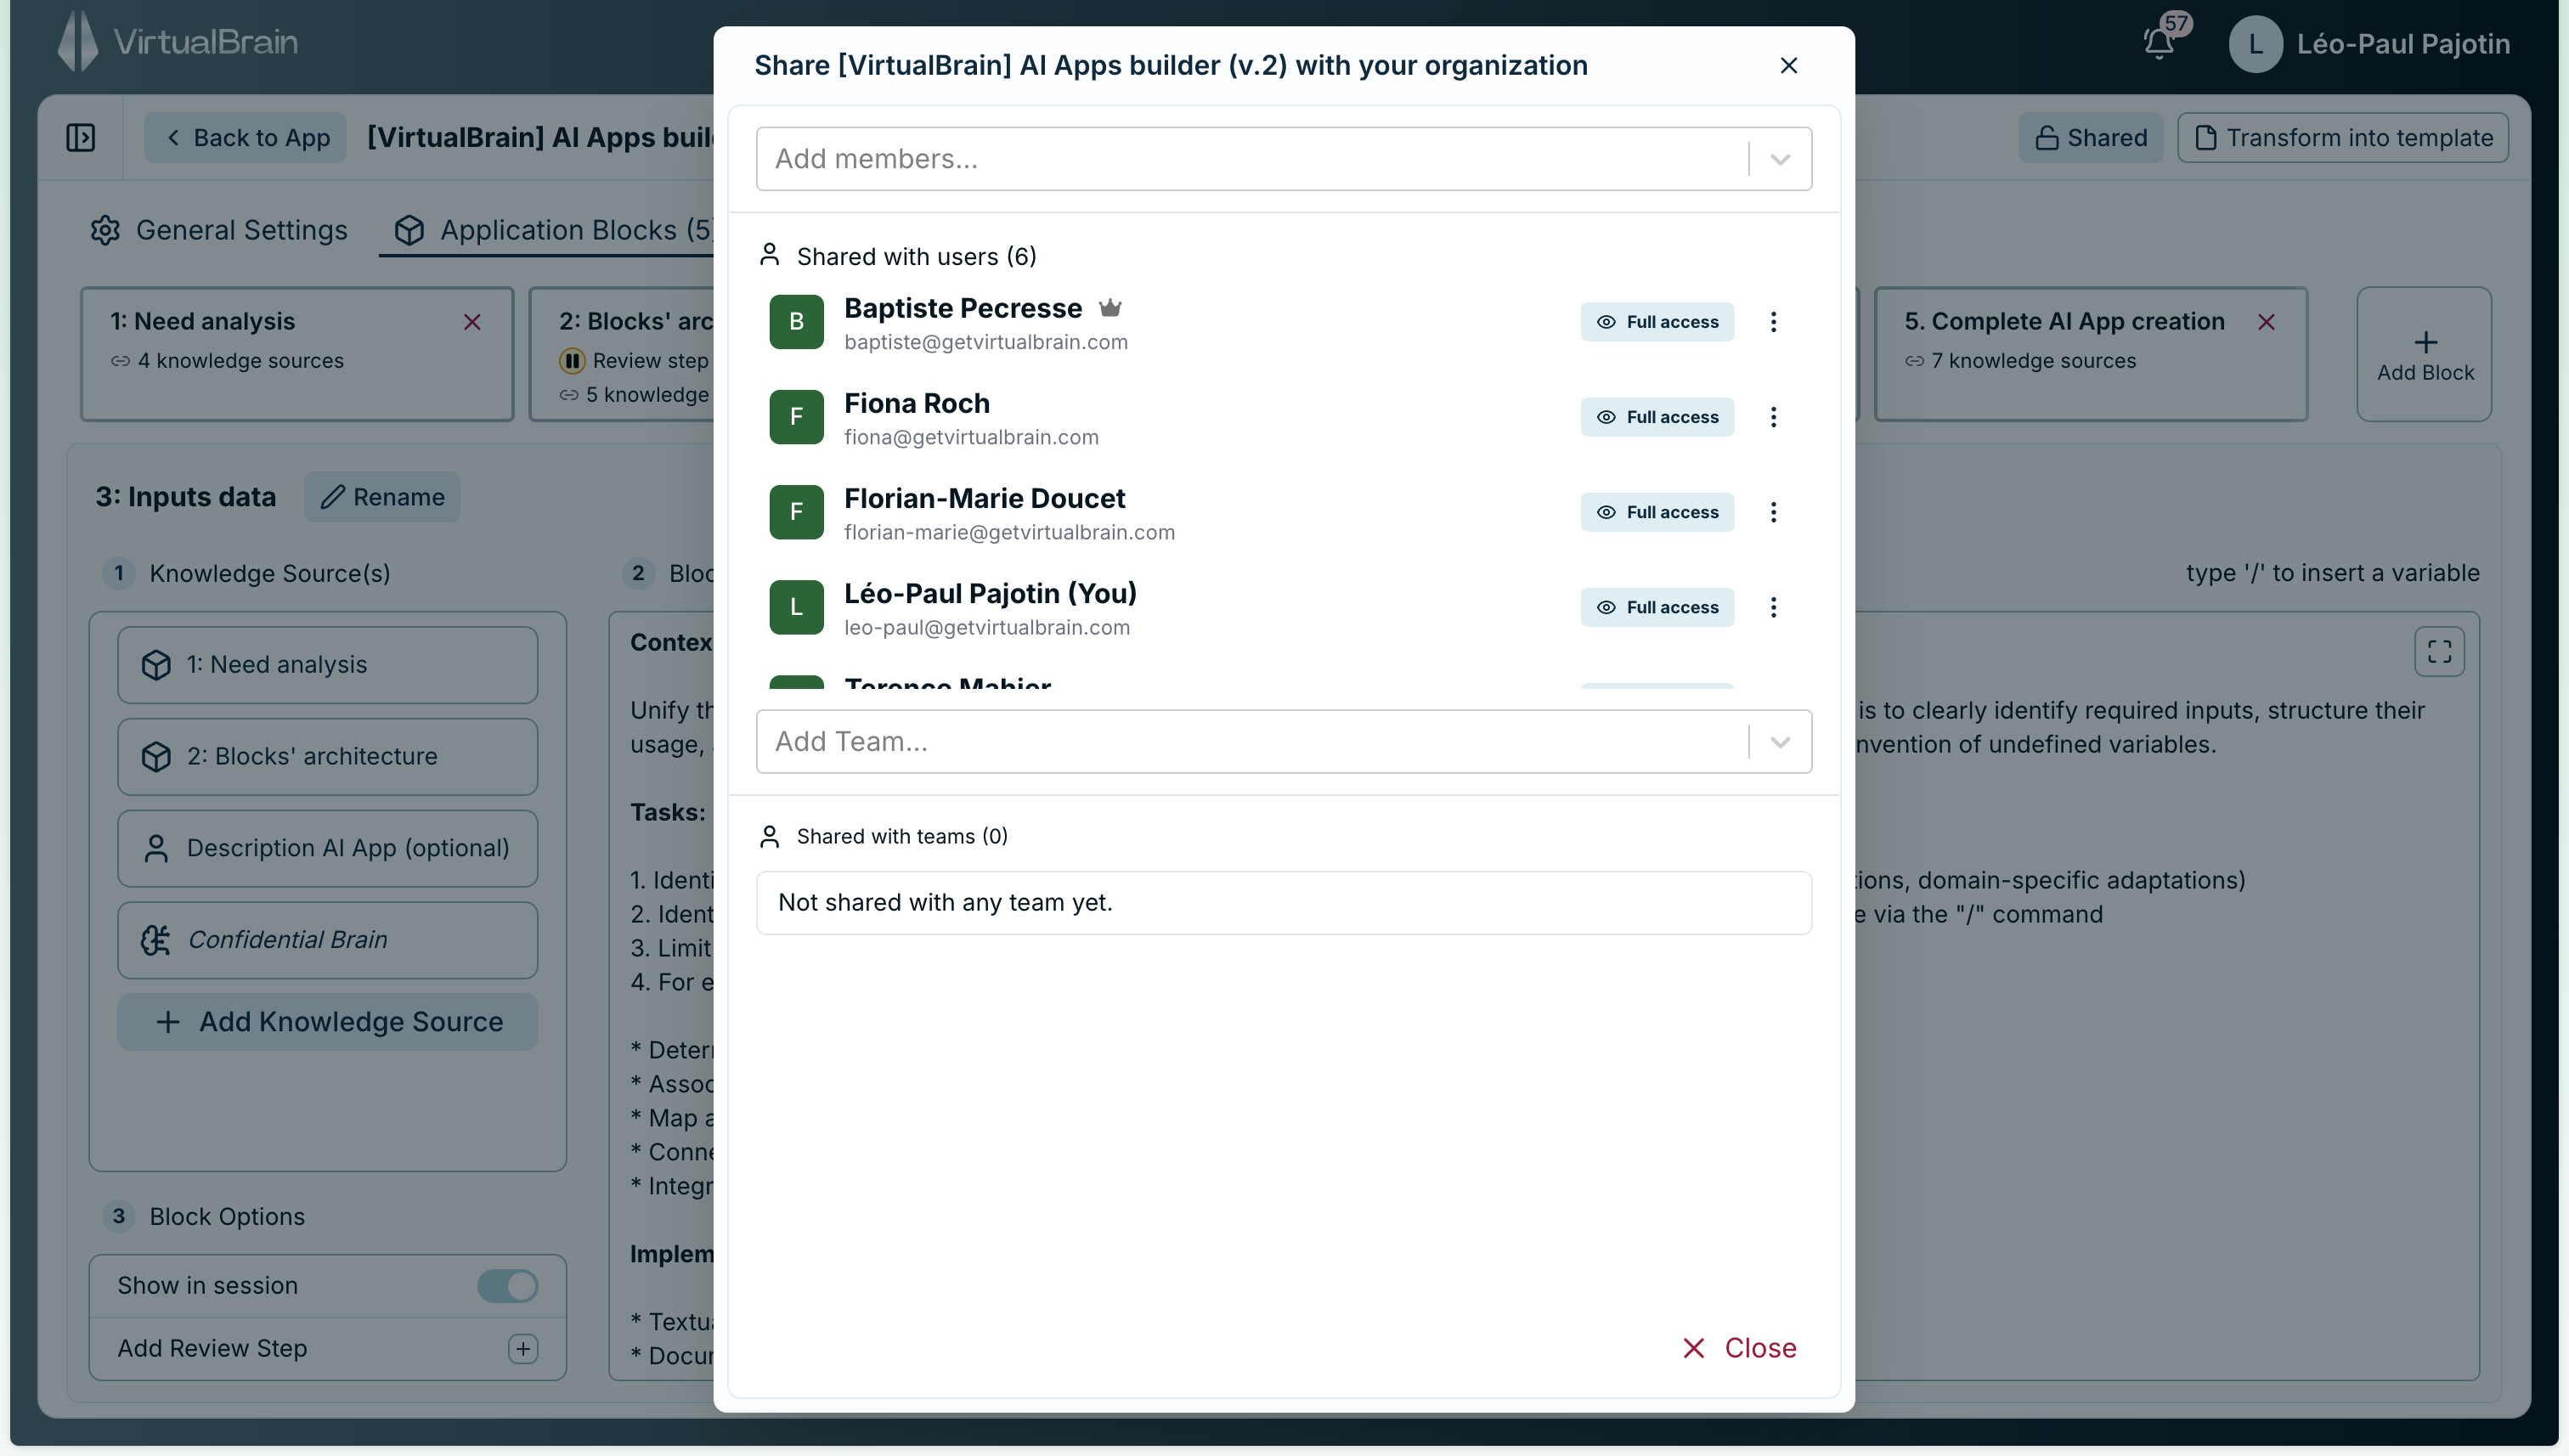Open more options for Fiona Roch
Screen dimensions: 2569x1456
coord(1773,417)
